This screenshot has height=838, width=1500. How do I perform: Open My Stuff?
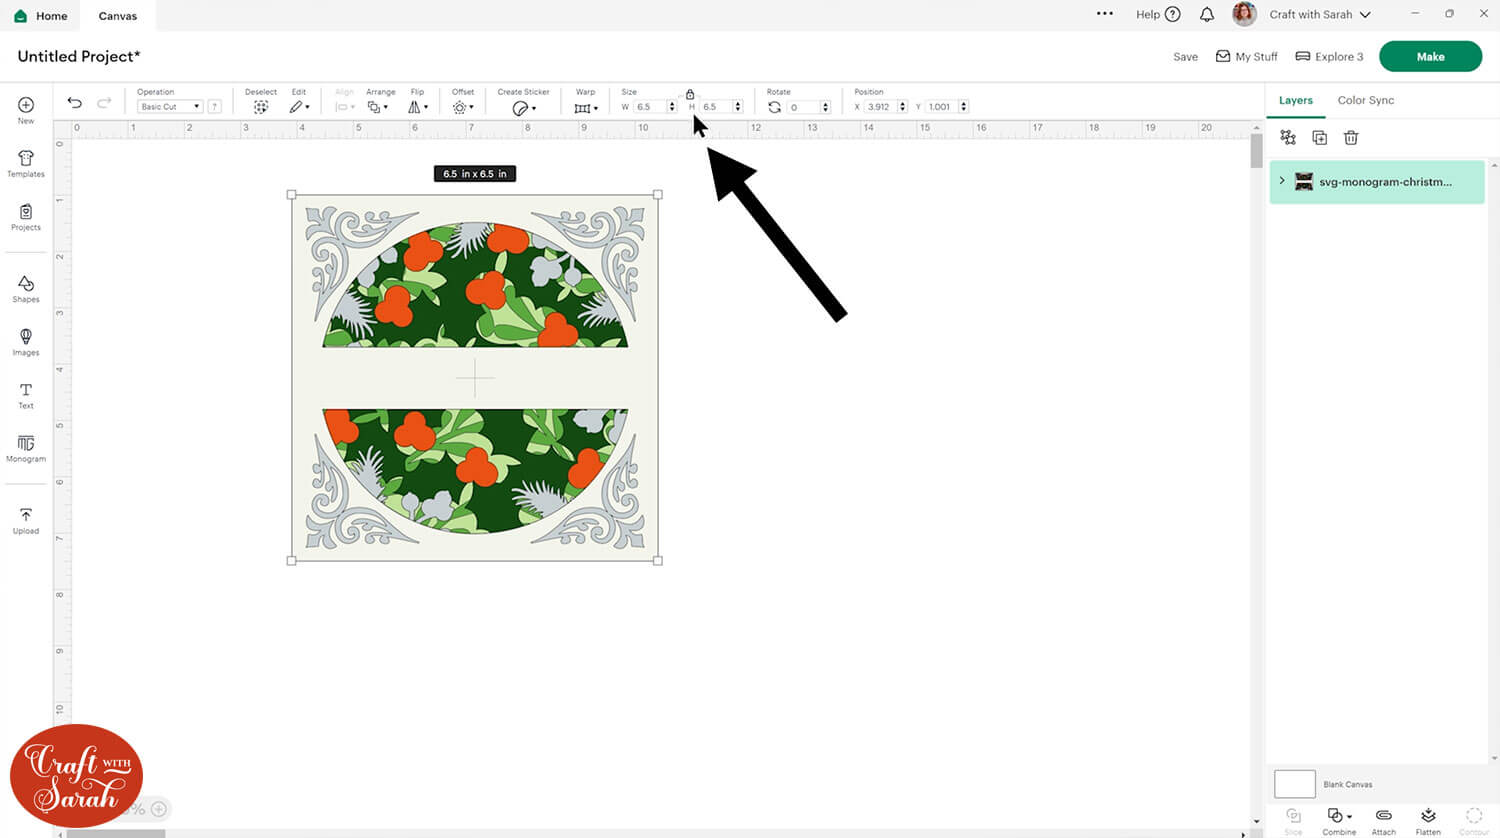pos(1247,57)
